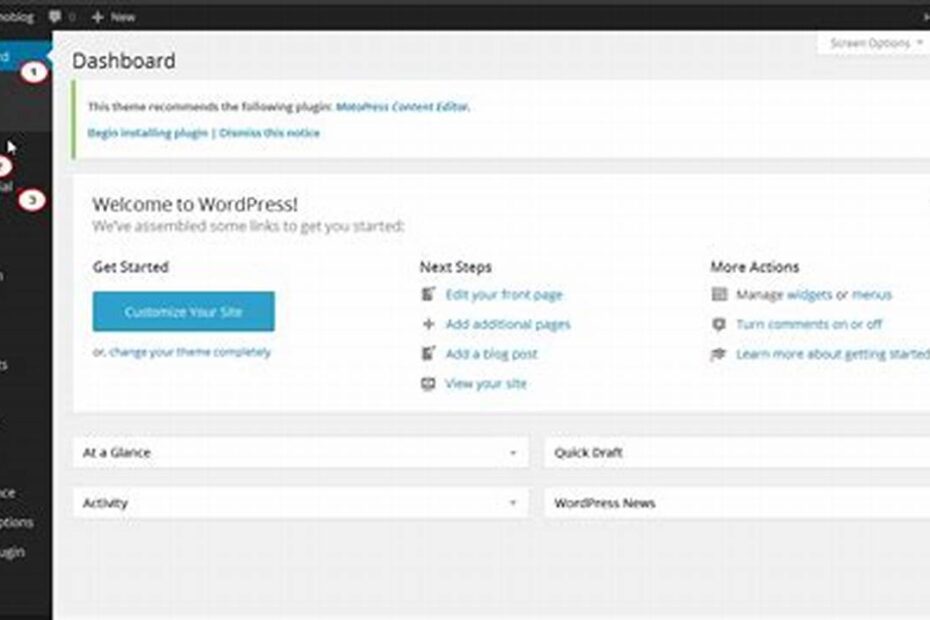Dismiss this notice link
The image size is (930, 620).
pyautogui.click(x=269, y=133)
